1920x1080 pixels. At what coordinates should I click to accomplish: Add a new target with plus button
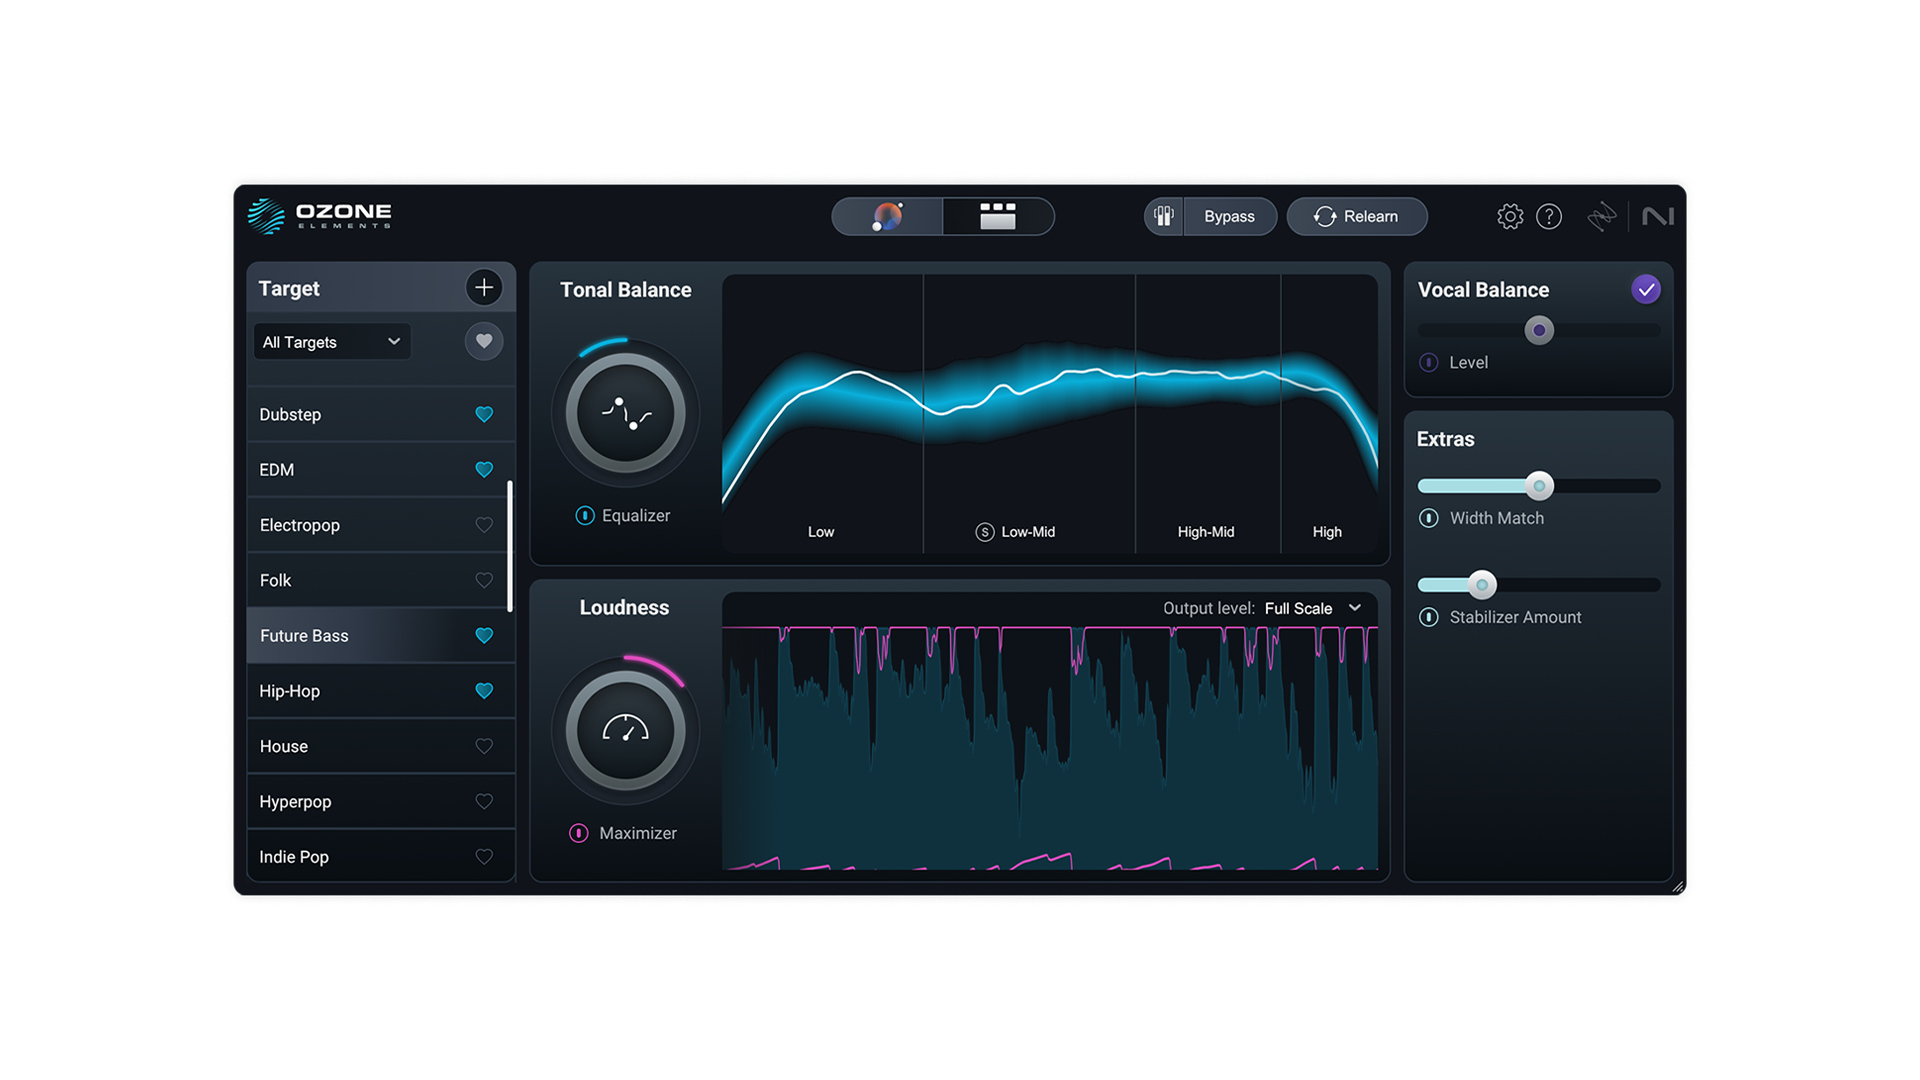pos(484,288)
